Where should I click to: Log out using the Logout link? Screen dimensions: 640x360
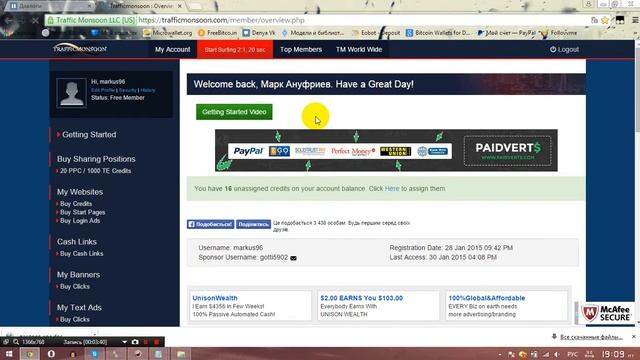click(564, 49)
